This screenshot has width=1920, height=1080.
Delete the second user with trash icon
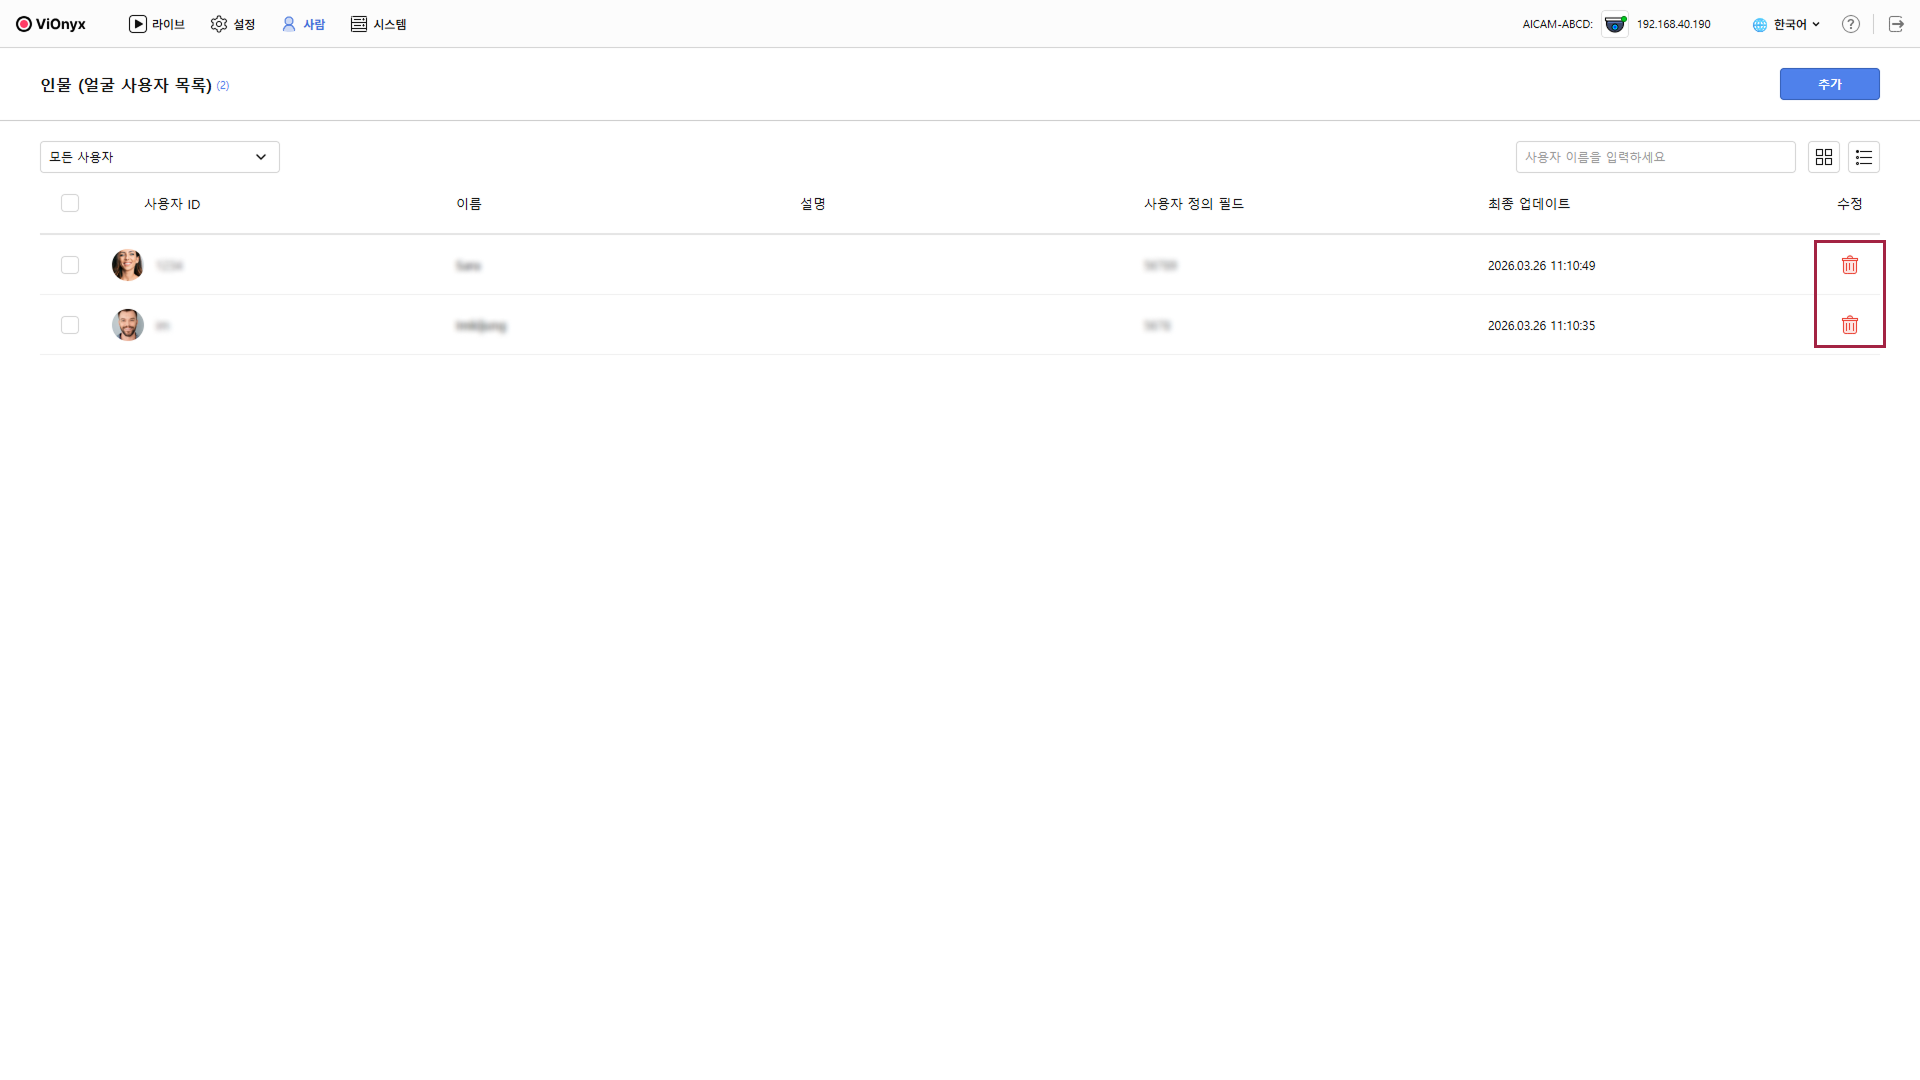coord(1849,325)
